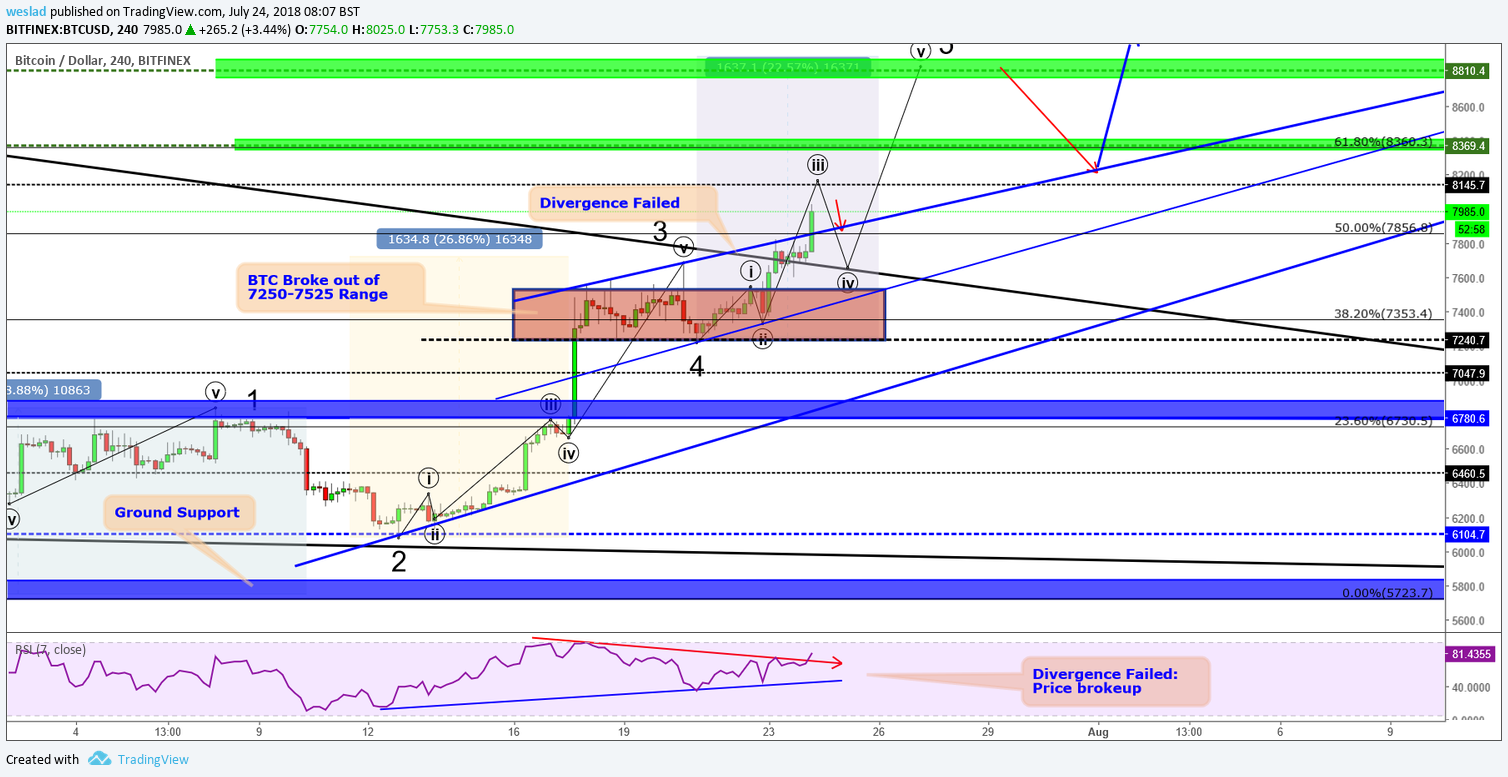
Task: Click the 29 date on time axis
Action: pyautogui.click(x=988, y=732)
